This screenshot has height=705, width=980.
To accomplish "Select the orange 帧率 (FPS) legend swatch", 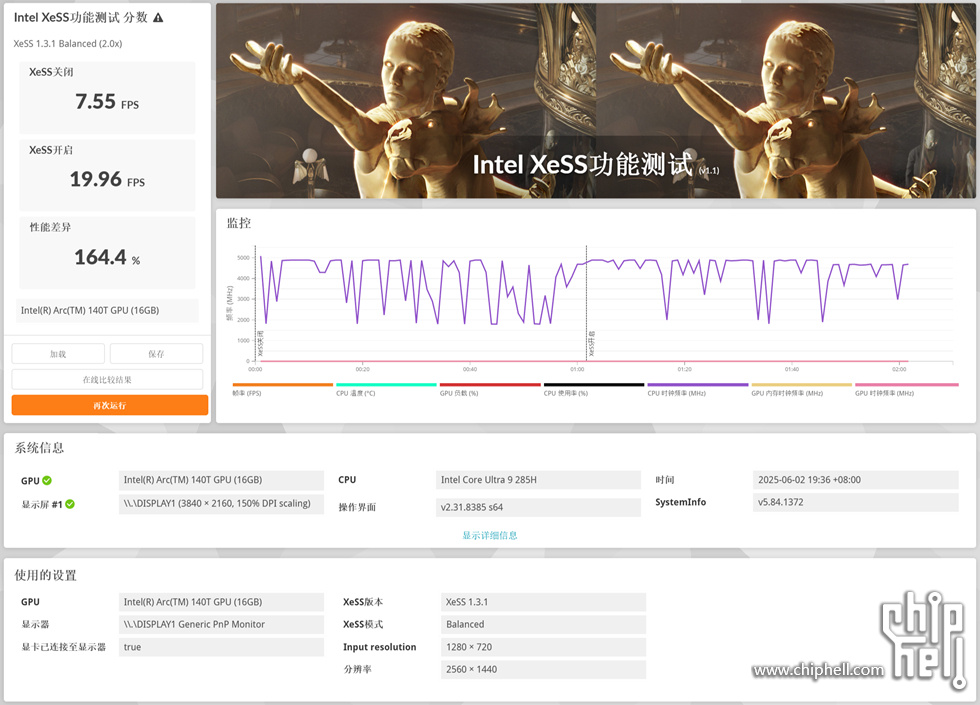I will [282, 385].
